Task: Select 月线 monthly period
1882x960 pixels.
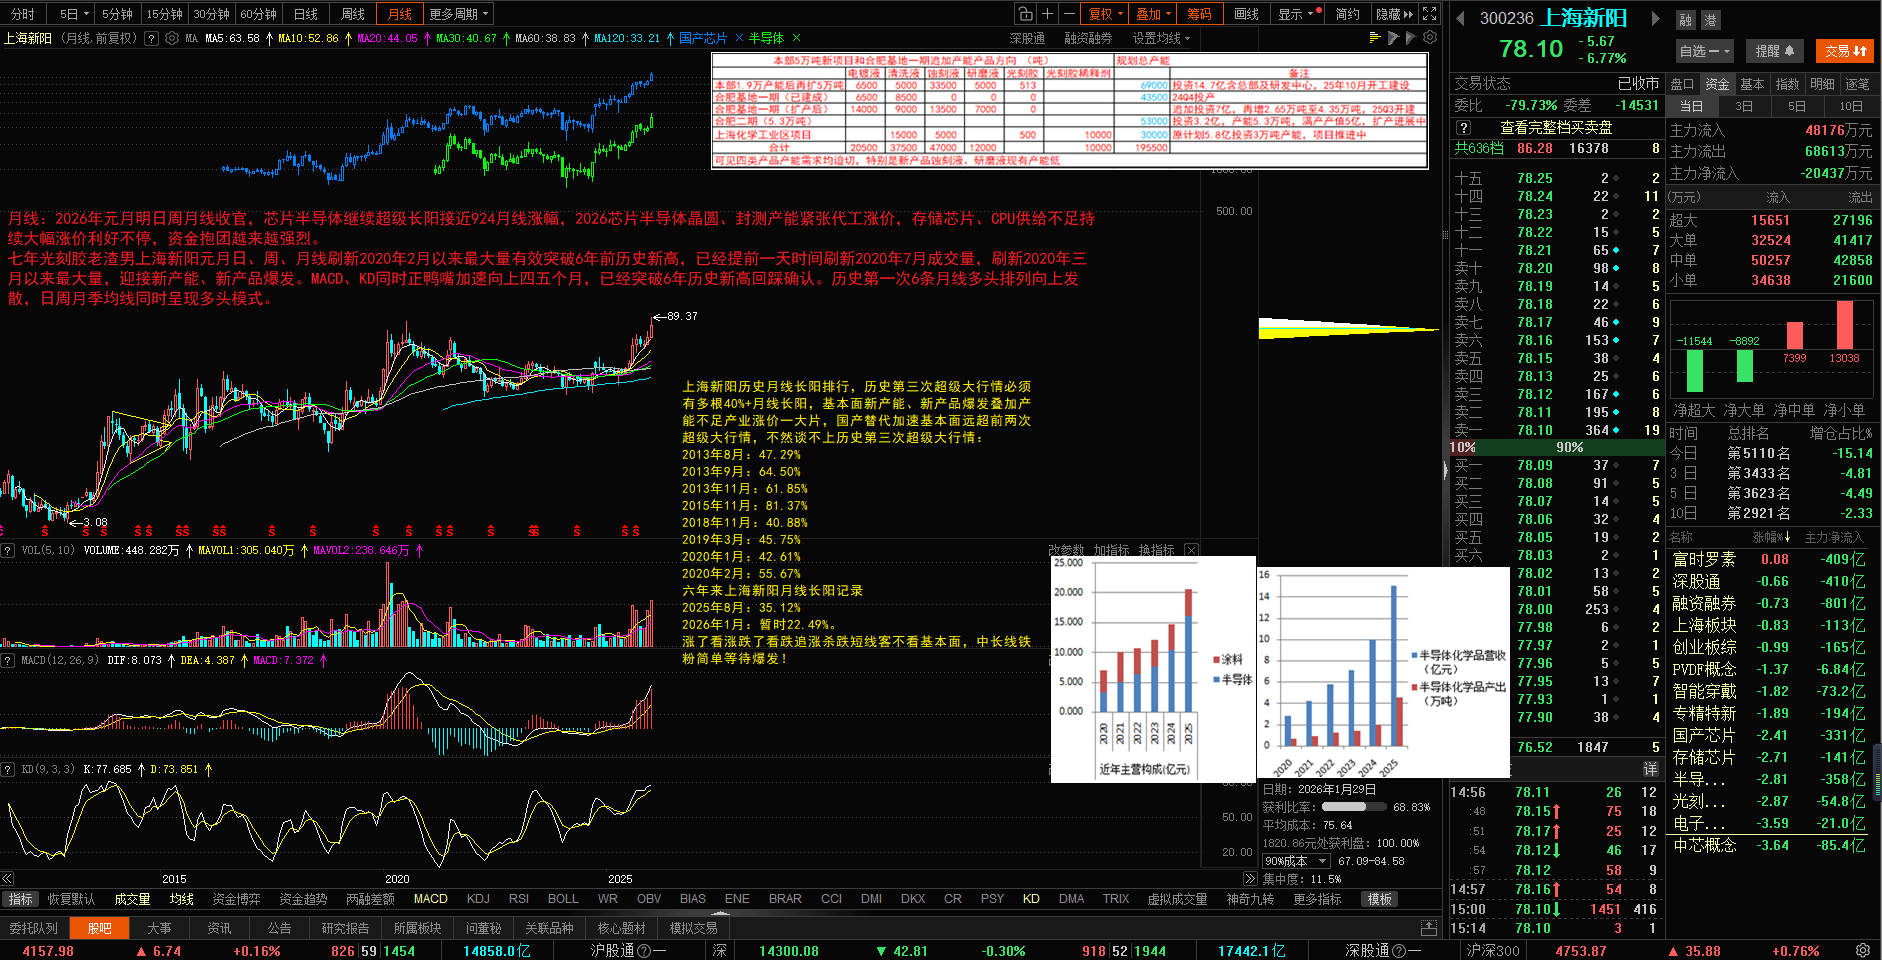Action: pyautogui.click(x=400, y=14)
